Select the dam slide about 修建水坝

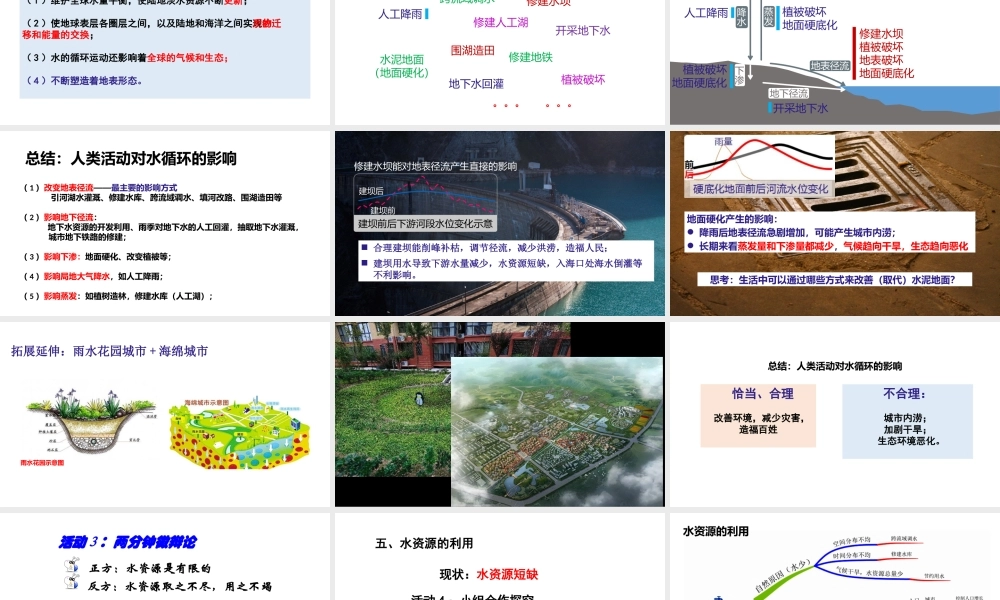pos(500,223)
